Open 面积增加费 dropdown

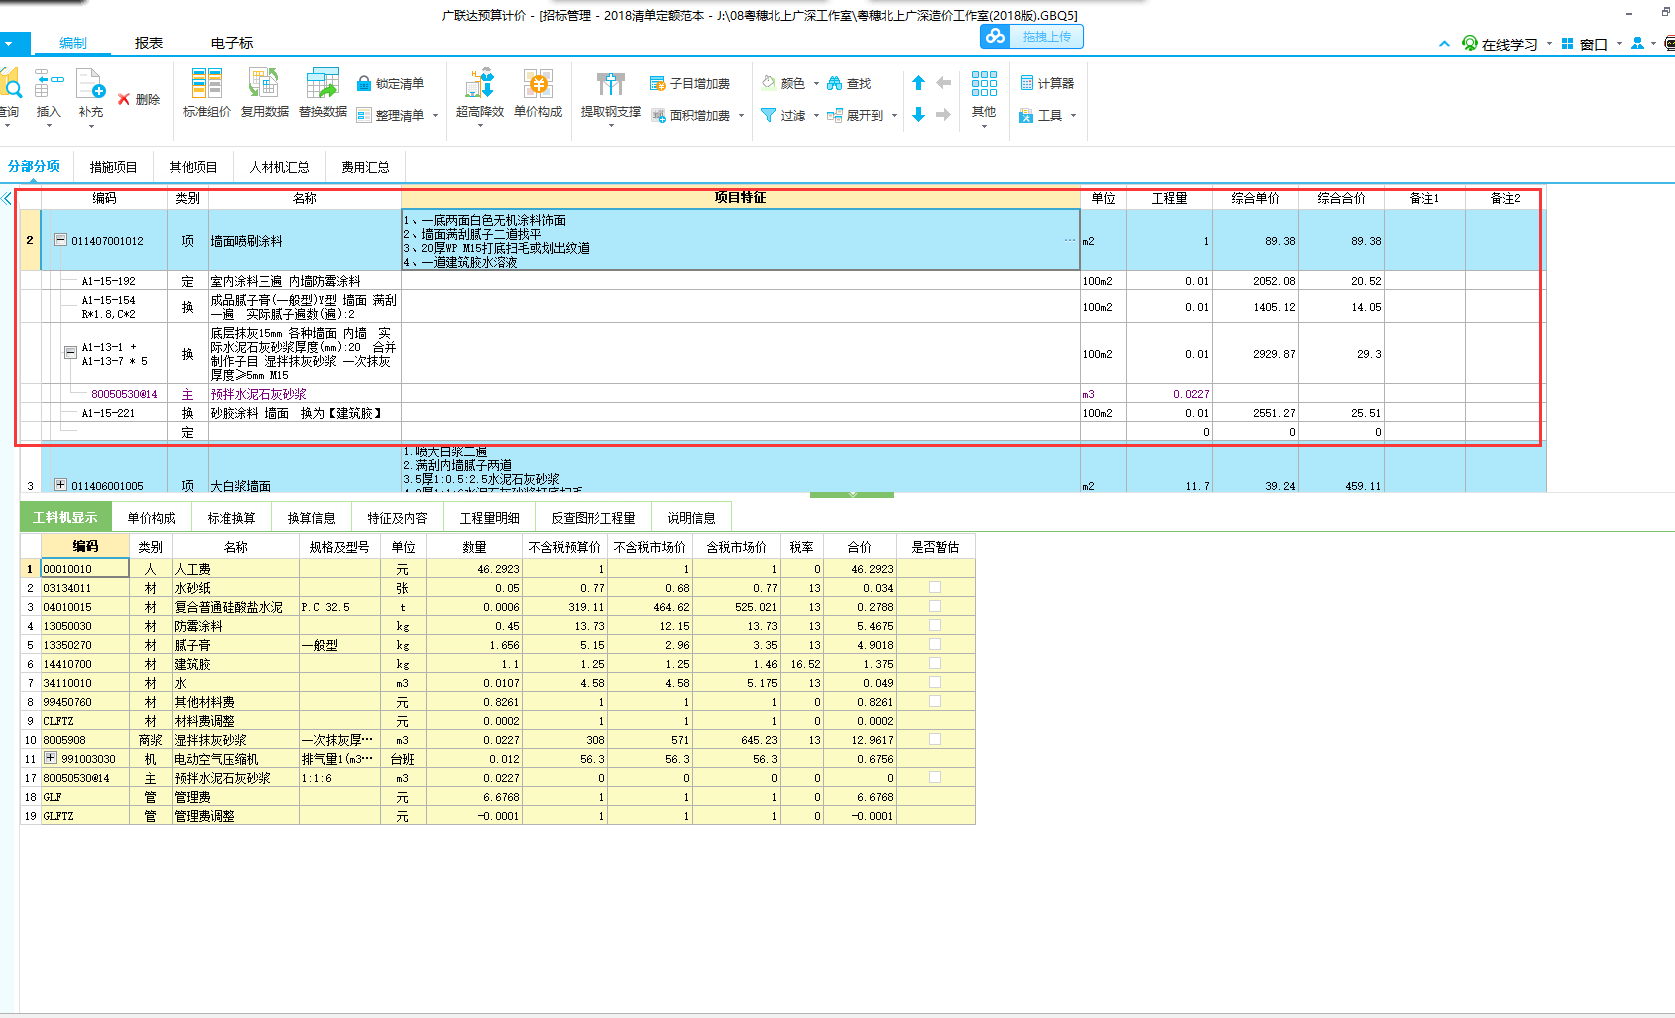(x=741, y=116)
